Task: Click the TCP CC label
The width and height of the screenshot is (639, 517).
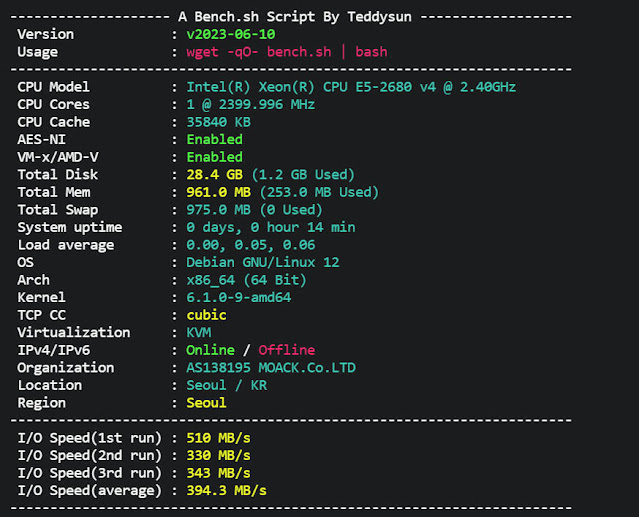Action: [41, 315]
